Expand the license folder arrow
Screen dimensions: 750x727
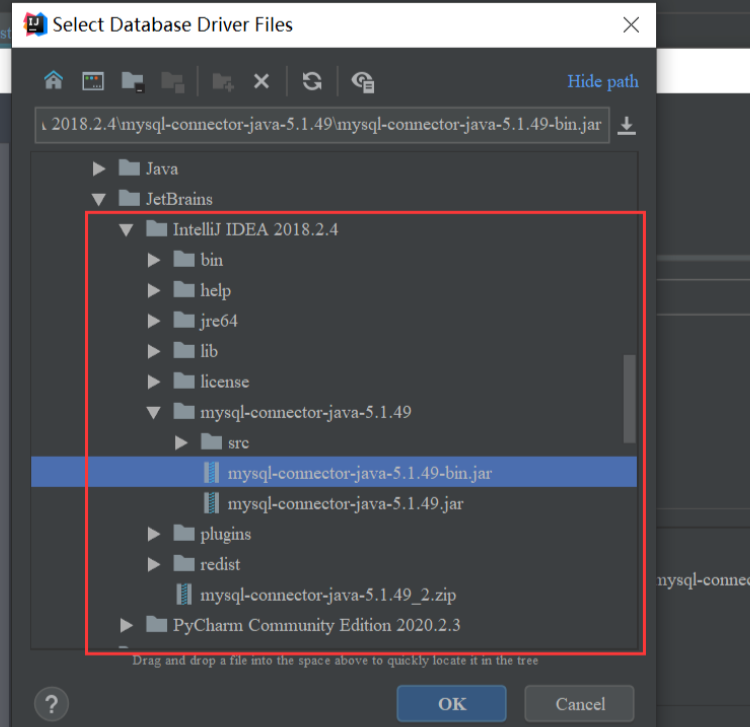pyautogui.click(x=154, y=382)
